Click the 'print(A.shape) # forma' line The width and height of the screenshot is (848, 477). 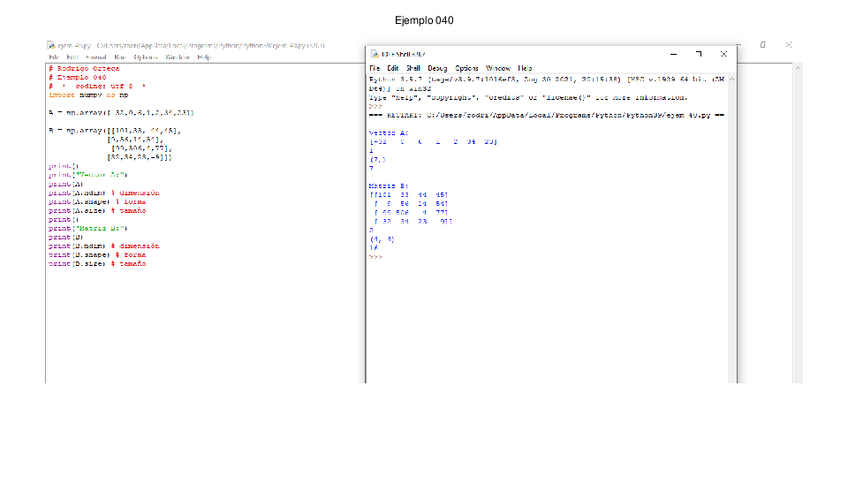pos(97,202)
